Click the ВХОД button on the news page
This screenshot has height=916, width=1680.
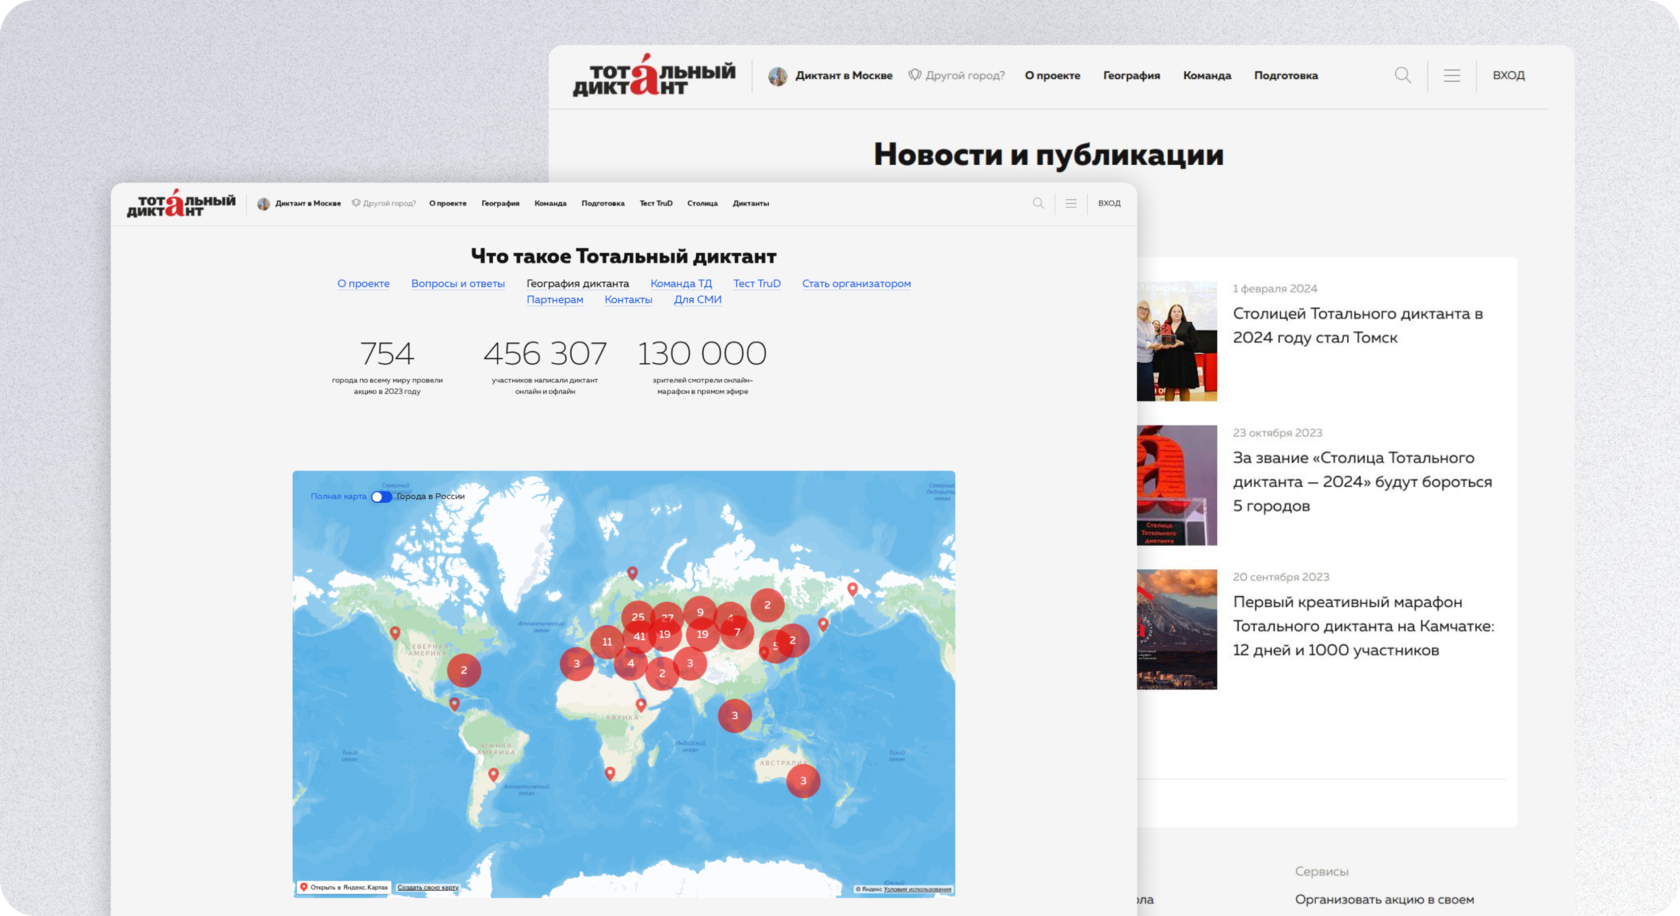(1508, 75)
